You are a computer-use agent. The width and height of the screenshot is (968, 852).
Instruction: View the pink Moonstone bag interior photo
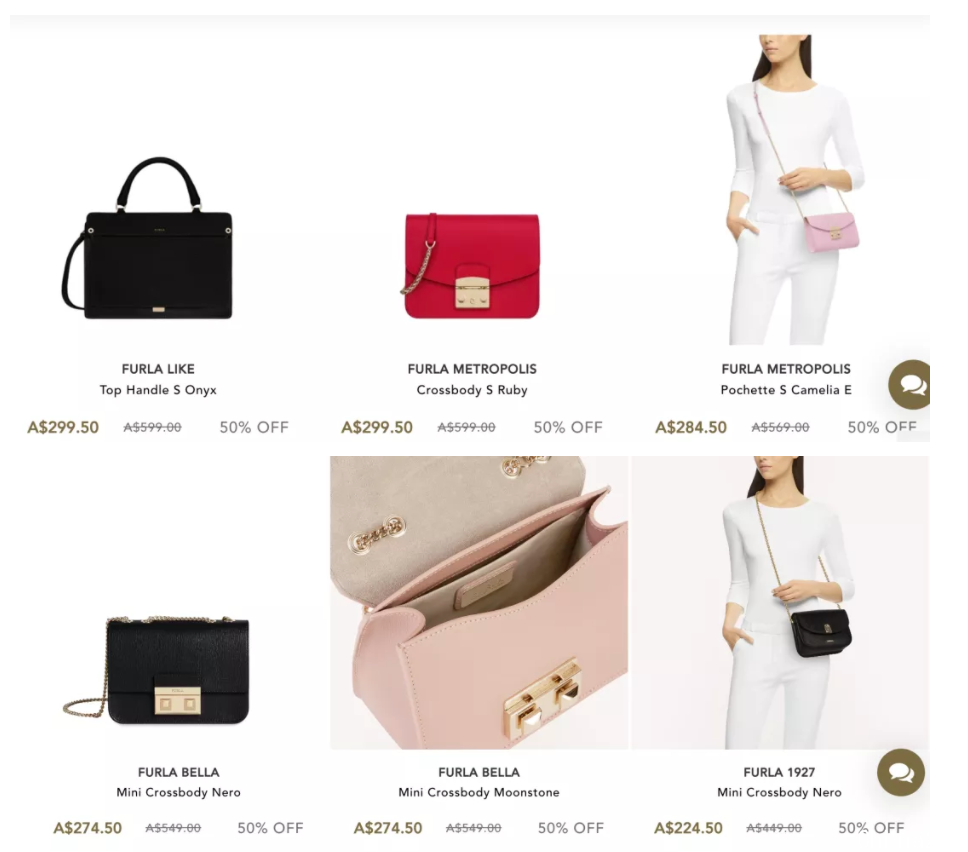tap(478, 603)
